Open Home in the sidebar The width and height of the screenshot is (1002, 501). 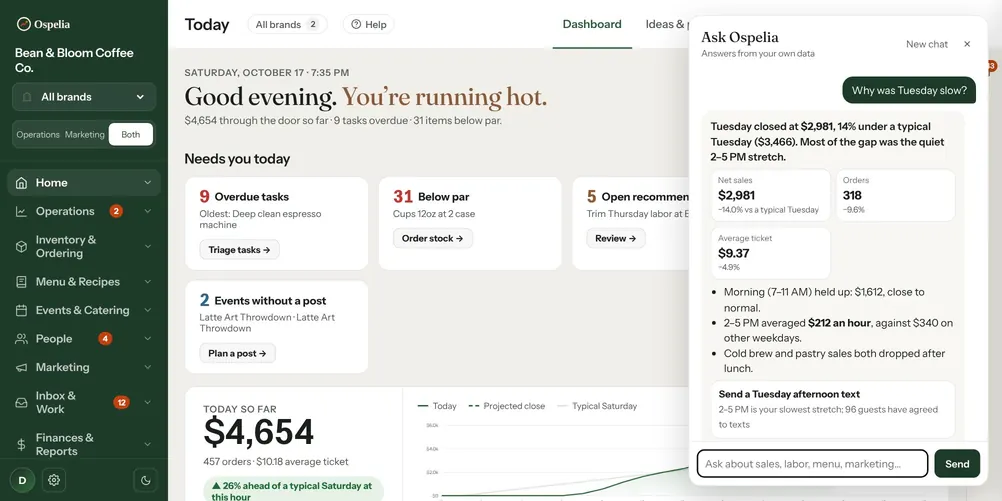[x=84, y=183]
